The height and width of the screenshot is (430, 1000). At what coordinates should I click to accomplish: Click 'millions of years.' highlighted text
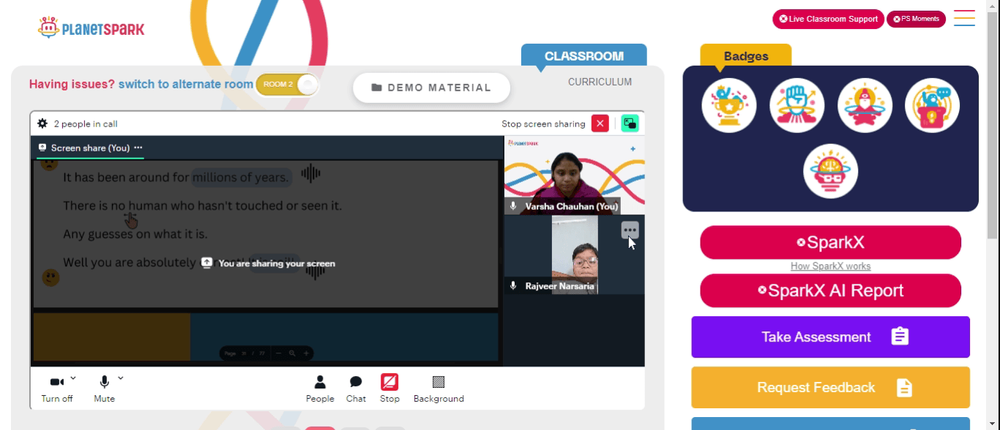click(240, 177)
